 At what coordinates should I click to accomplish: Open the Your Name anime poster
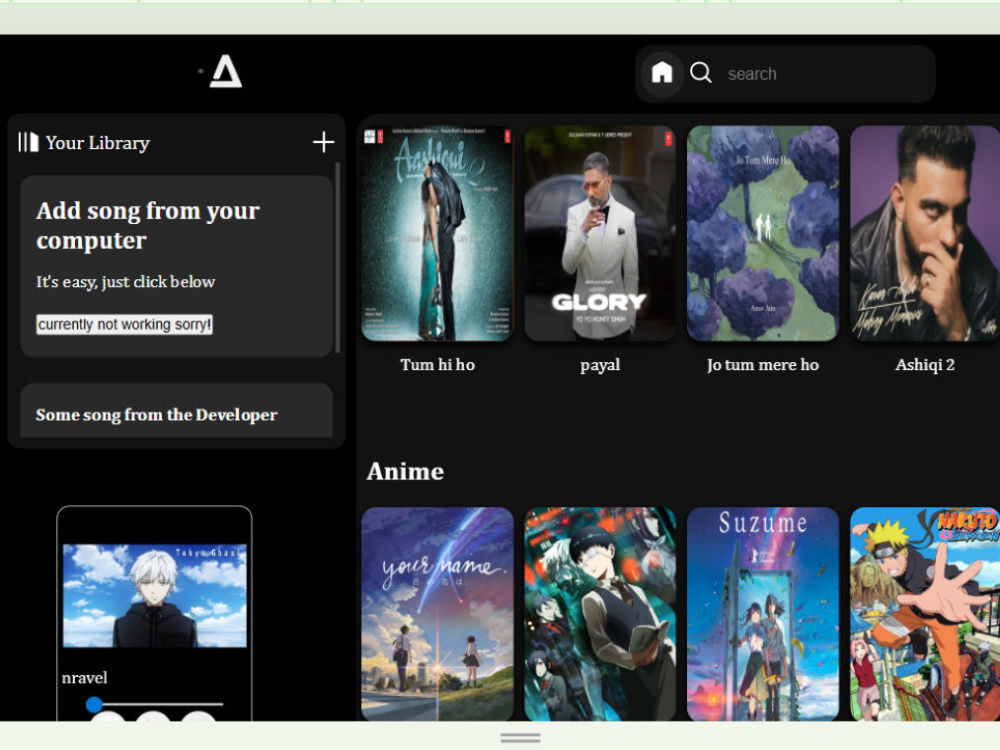pyautogui.click(x=438, y=614)
